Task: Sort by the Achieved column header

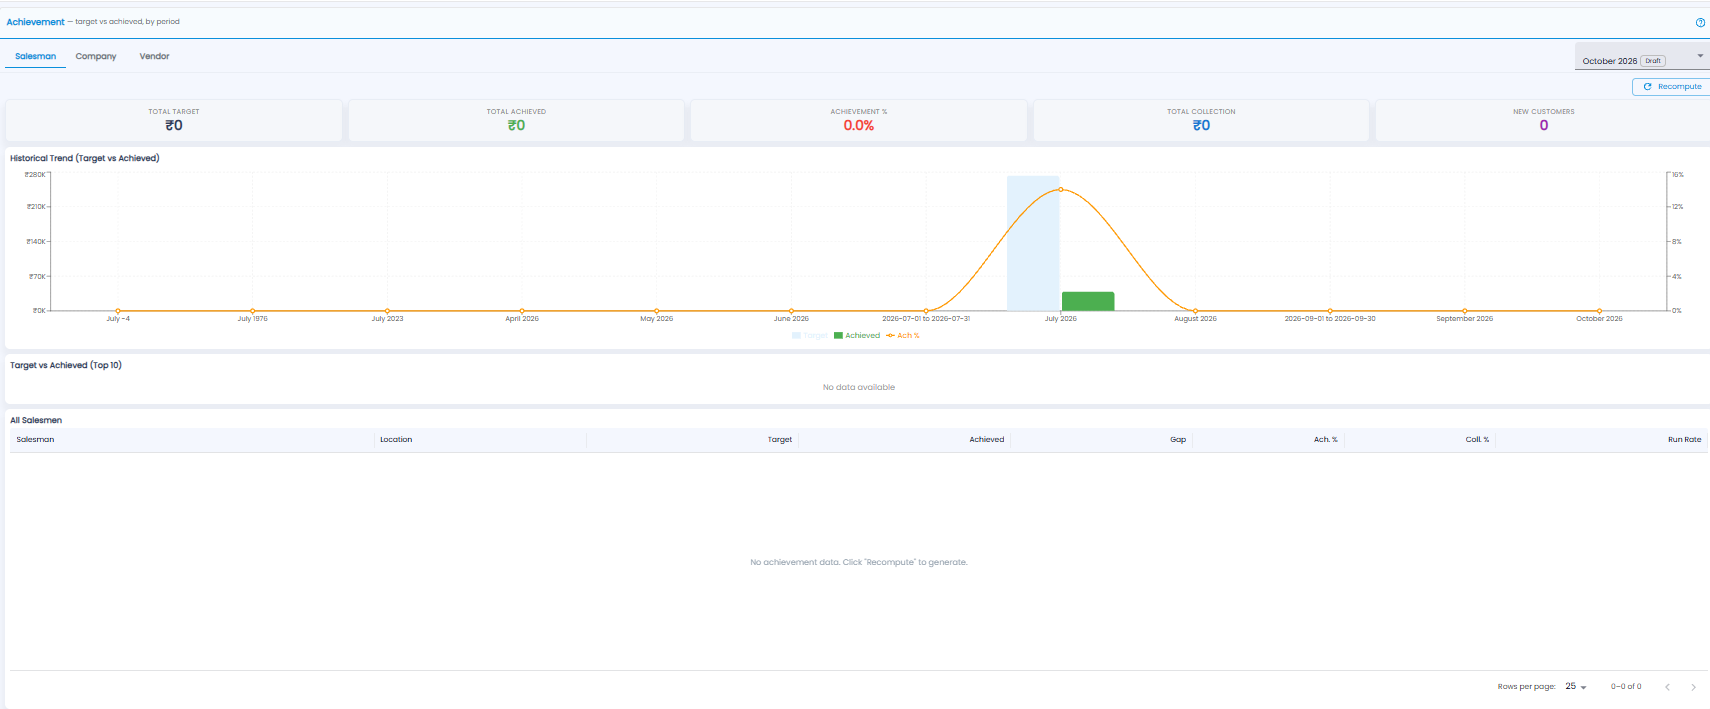Action: pos(987,440)
